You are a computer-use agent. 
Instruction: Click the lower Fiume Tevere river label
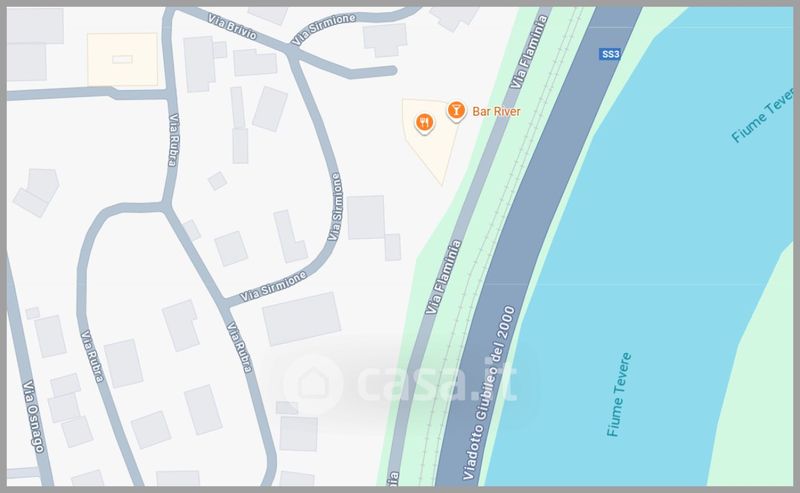618,395
